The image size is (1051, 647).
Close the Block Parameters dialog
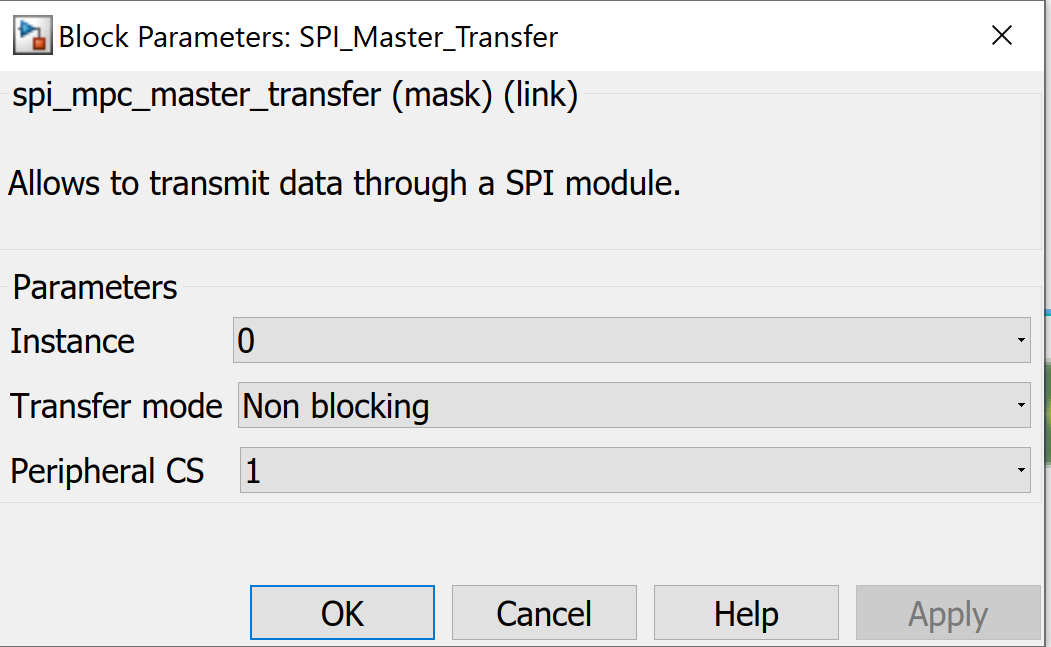[1001, 34]
